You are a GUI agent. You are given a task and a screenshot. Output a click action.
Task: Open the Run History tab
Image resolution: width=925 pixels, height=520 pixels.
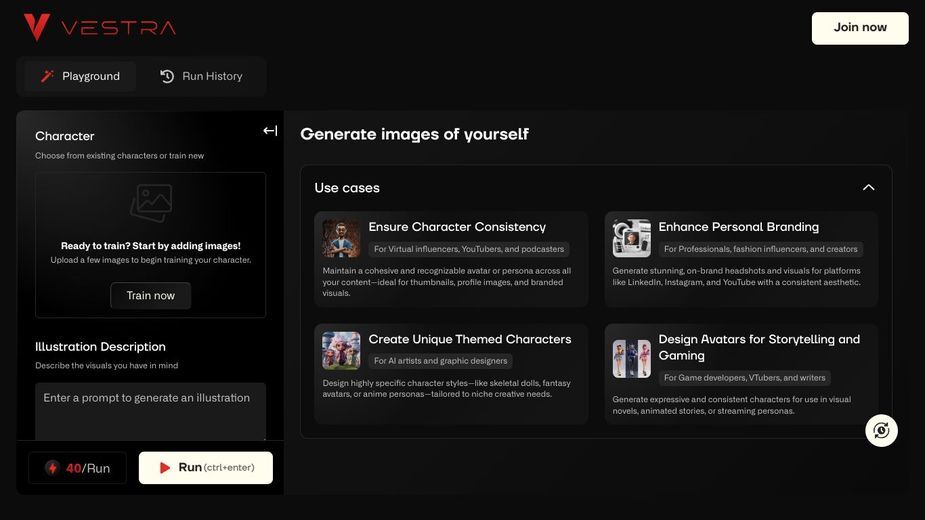(x=201, y=76)
